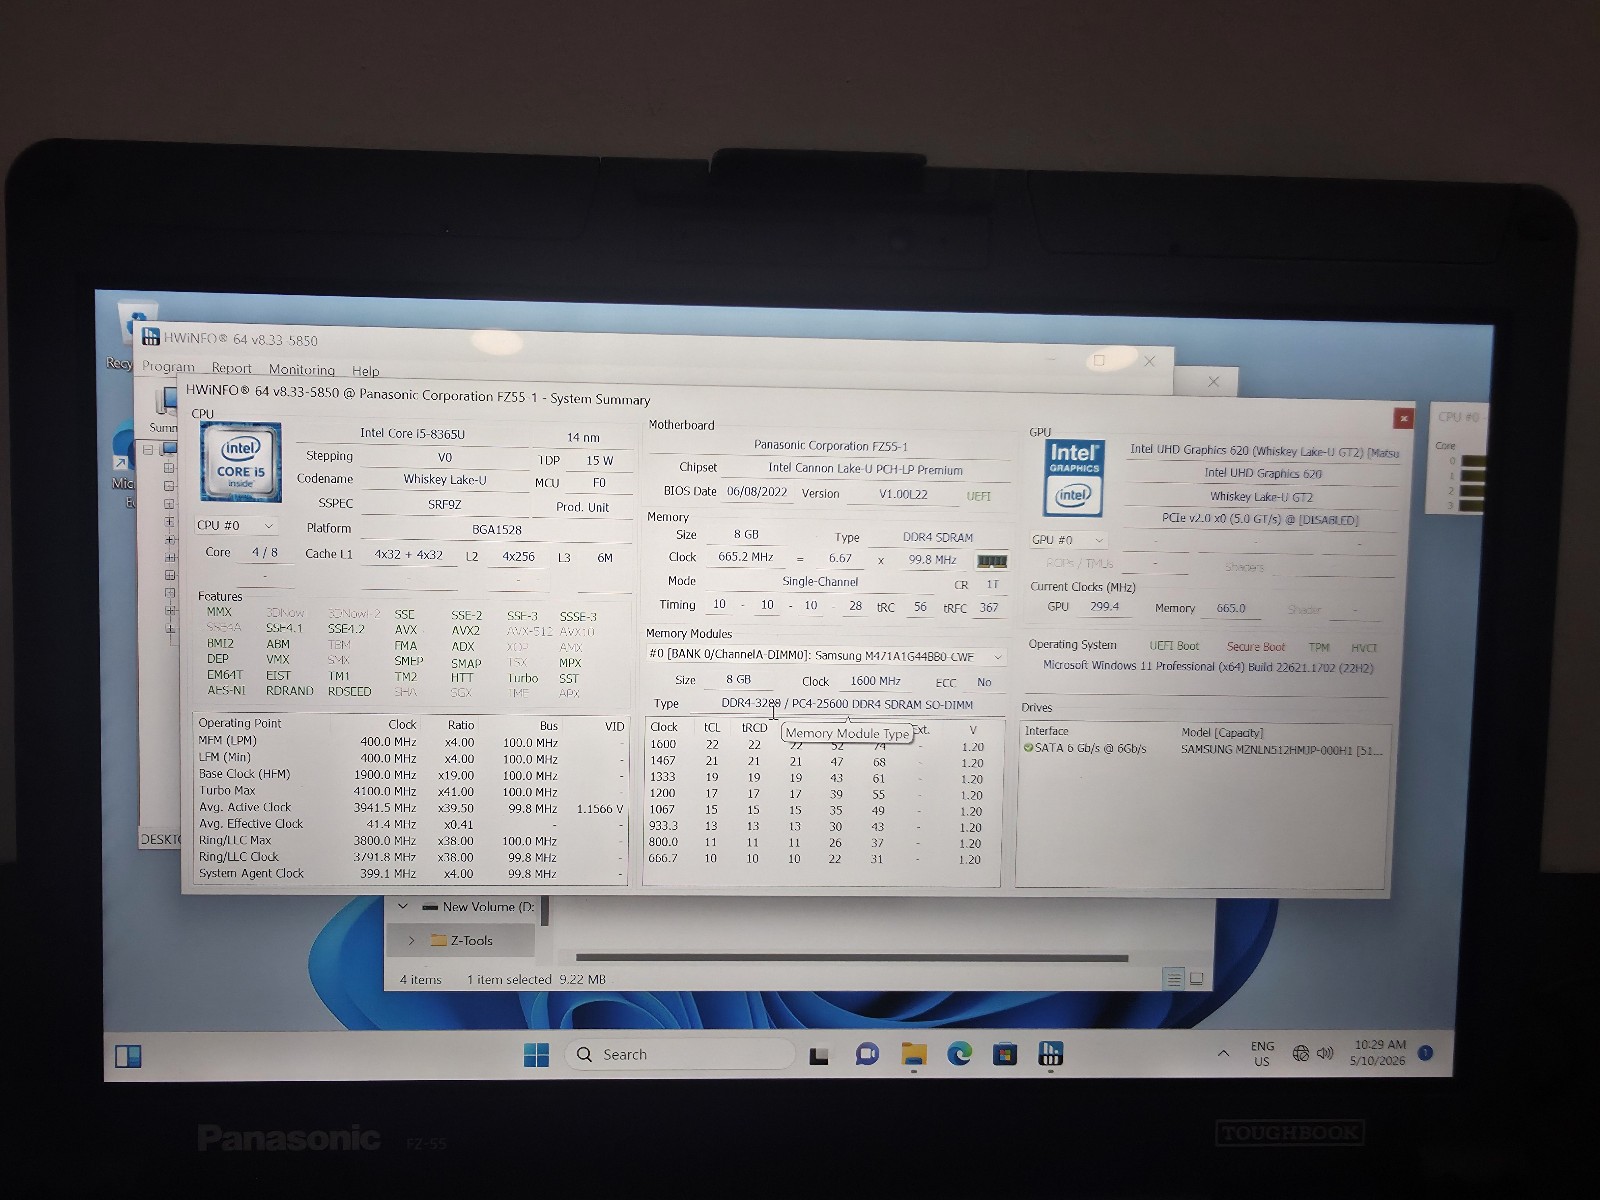
Task: Open the volume tray icon
Action: pos(1325,1053)
